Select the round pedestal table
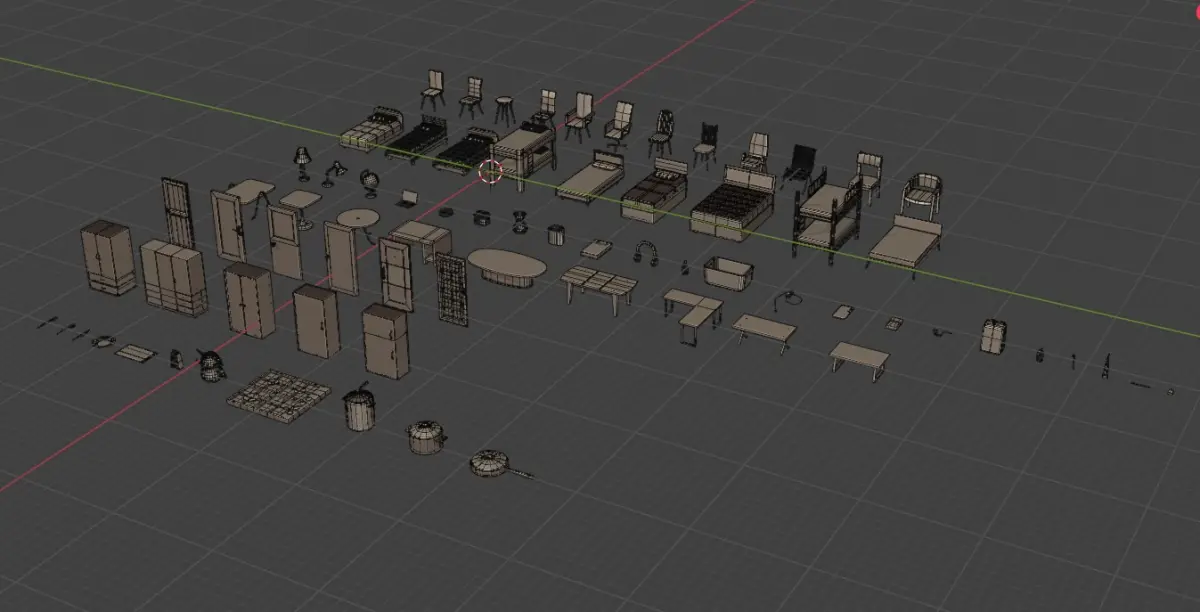 tap(359, 224)
